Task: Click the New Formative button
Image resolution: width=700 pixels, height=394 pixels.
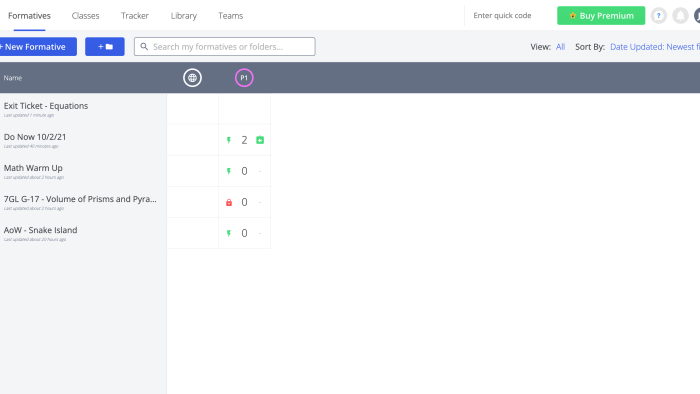Action: (37, 46)
